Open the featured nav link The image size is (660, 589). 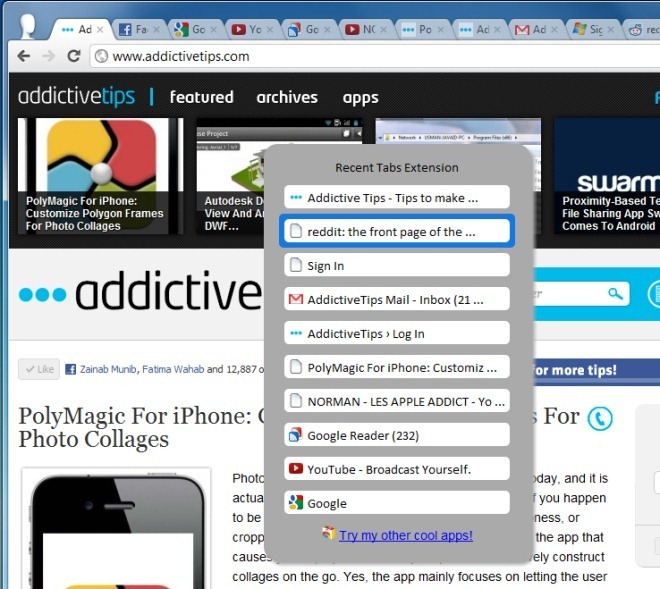[202, 97]
